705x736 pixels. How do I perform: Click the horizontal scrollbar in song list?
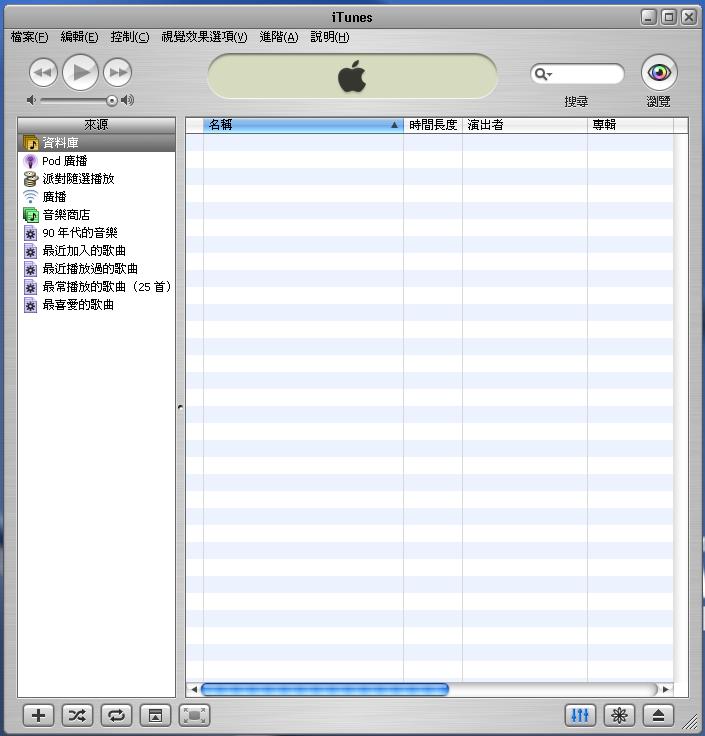coord(324,689)
